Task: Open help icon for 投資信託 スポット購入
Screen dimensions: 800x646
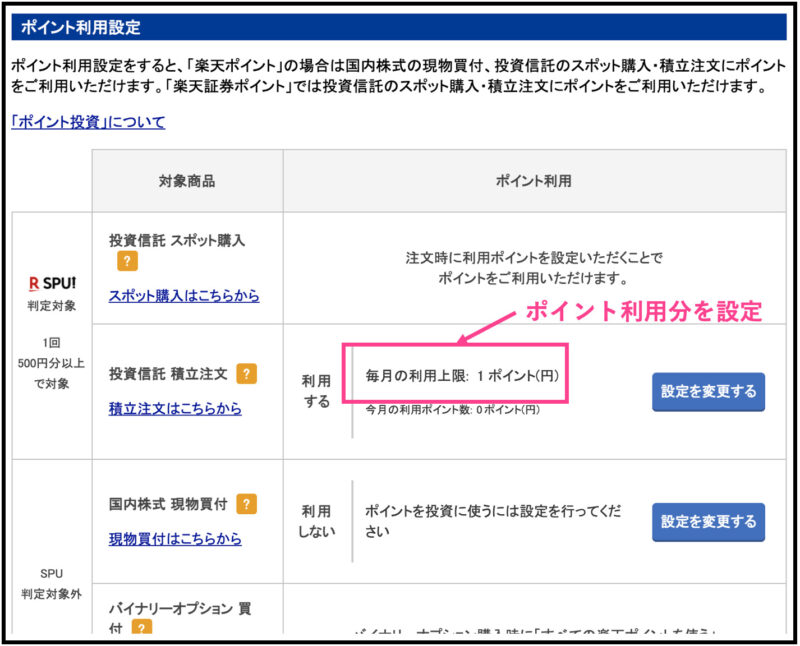Action: (x=127, y=261)
